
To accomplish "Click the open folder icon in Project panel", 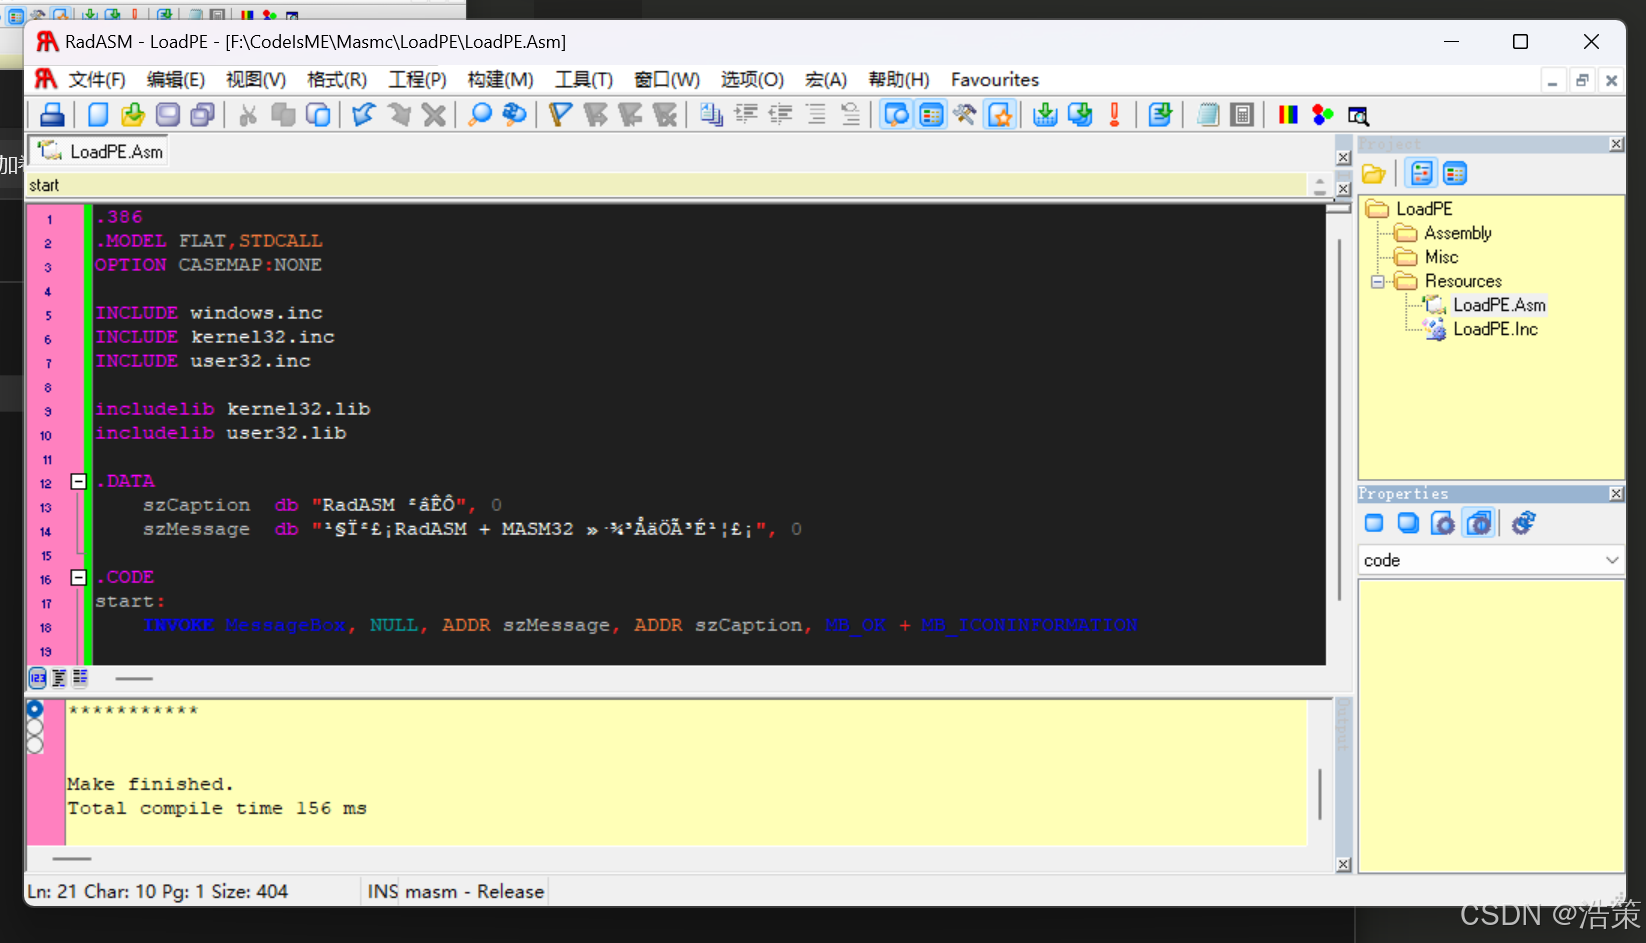I will [1374, 174].
